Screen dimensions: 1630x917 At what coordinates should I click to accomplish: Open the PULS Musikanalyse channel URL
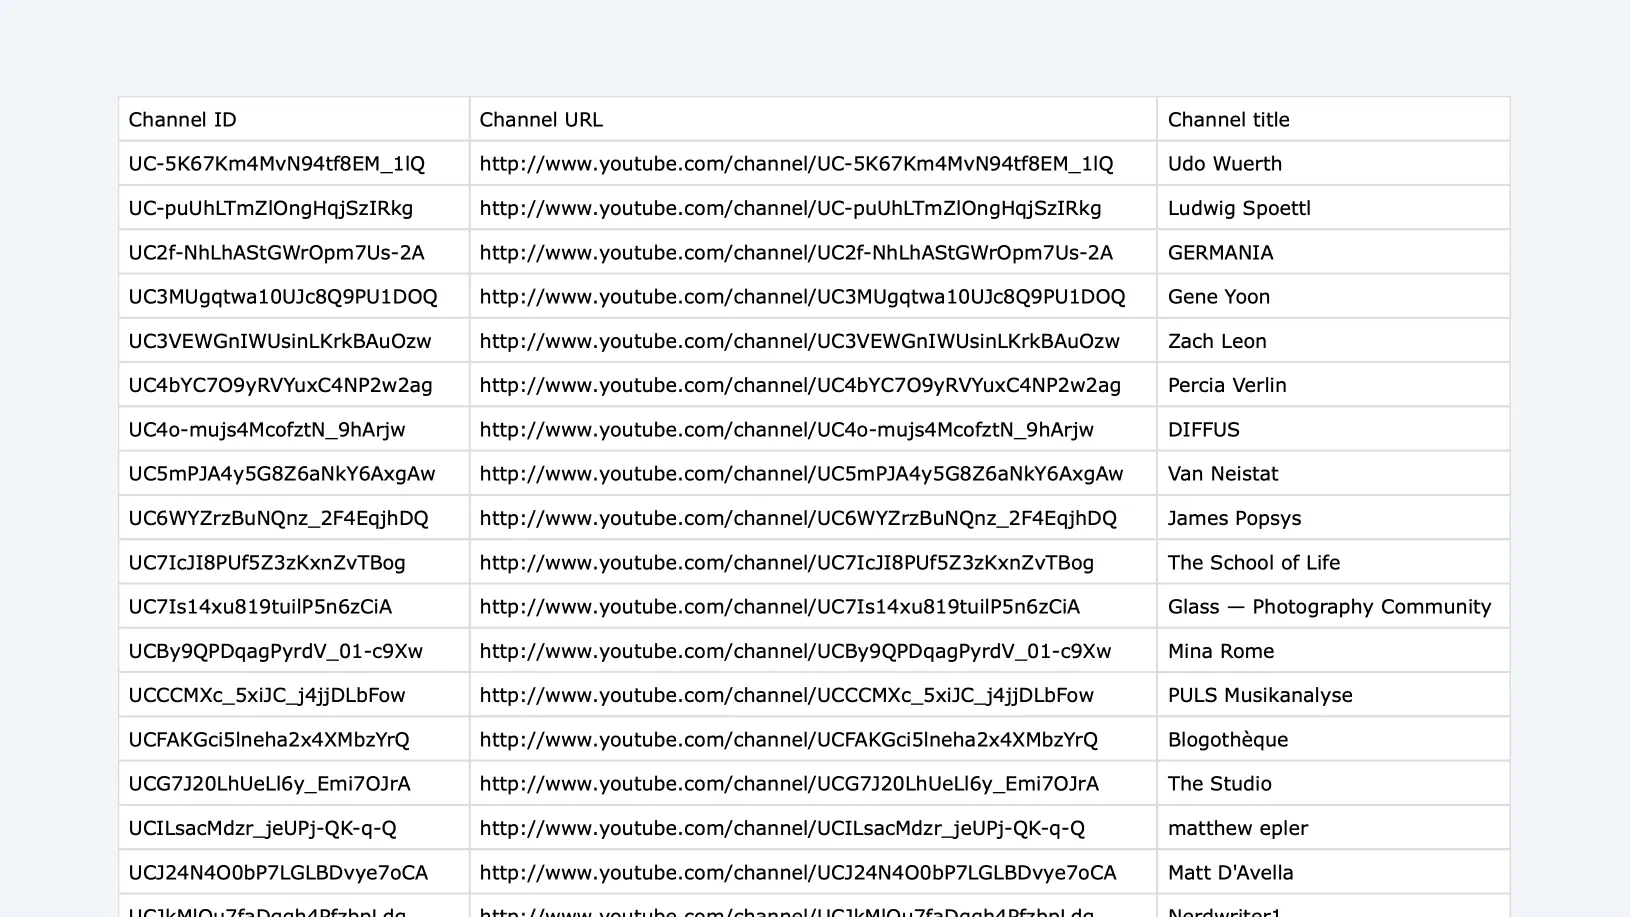(786, 694)
